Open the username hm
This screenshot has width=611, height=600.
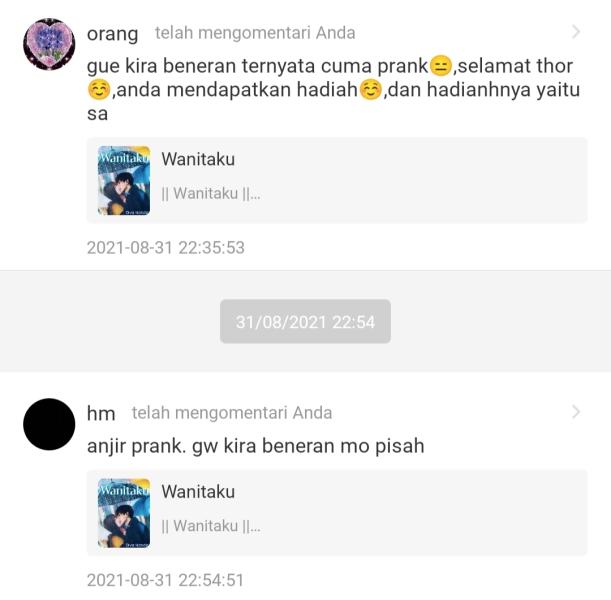click(101, 413)
